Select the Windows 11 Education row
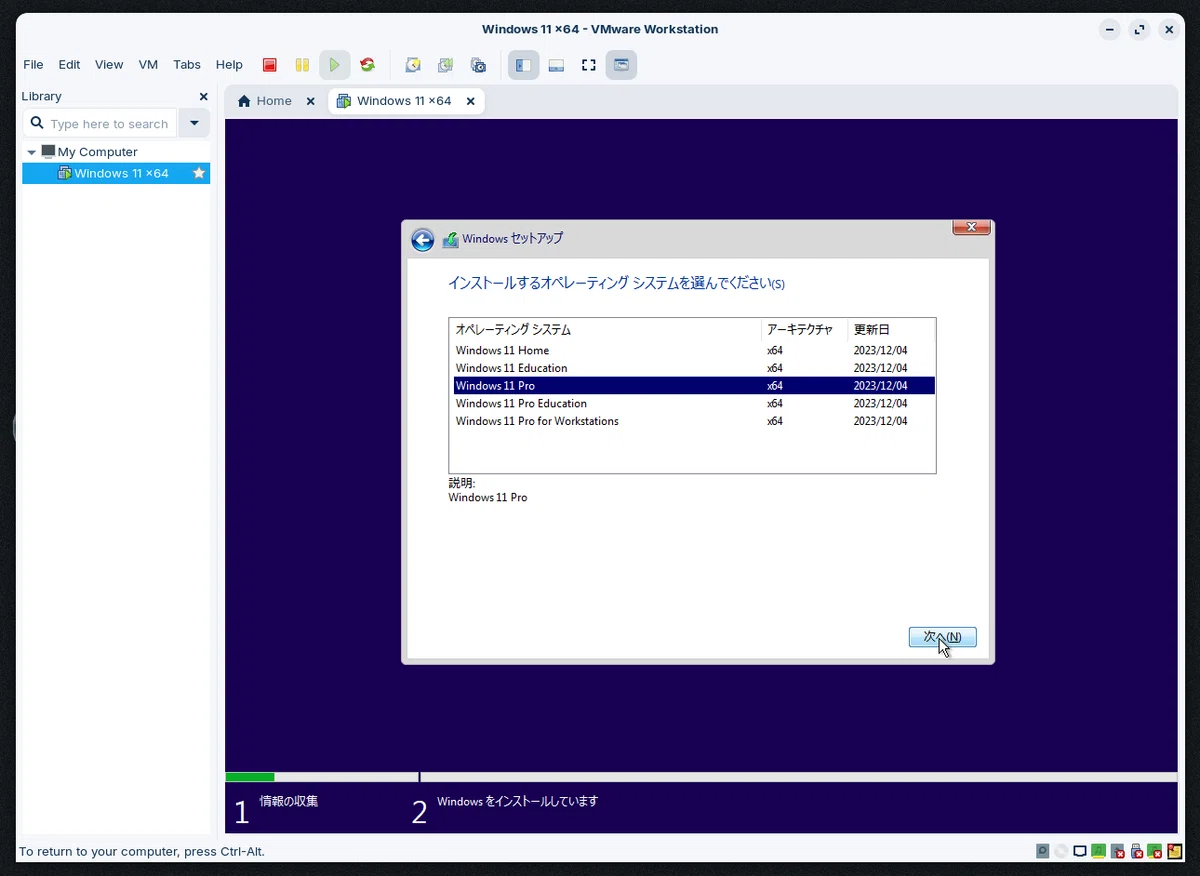Screen dimensions: 1200x876 point(692,368)
